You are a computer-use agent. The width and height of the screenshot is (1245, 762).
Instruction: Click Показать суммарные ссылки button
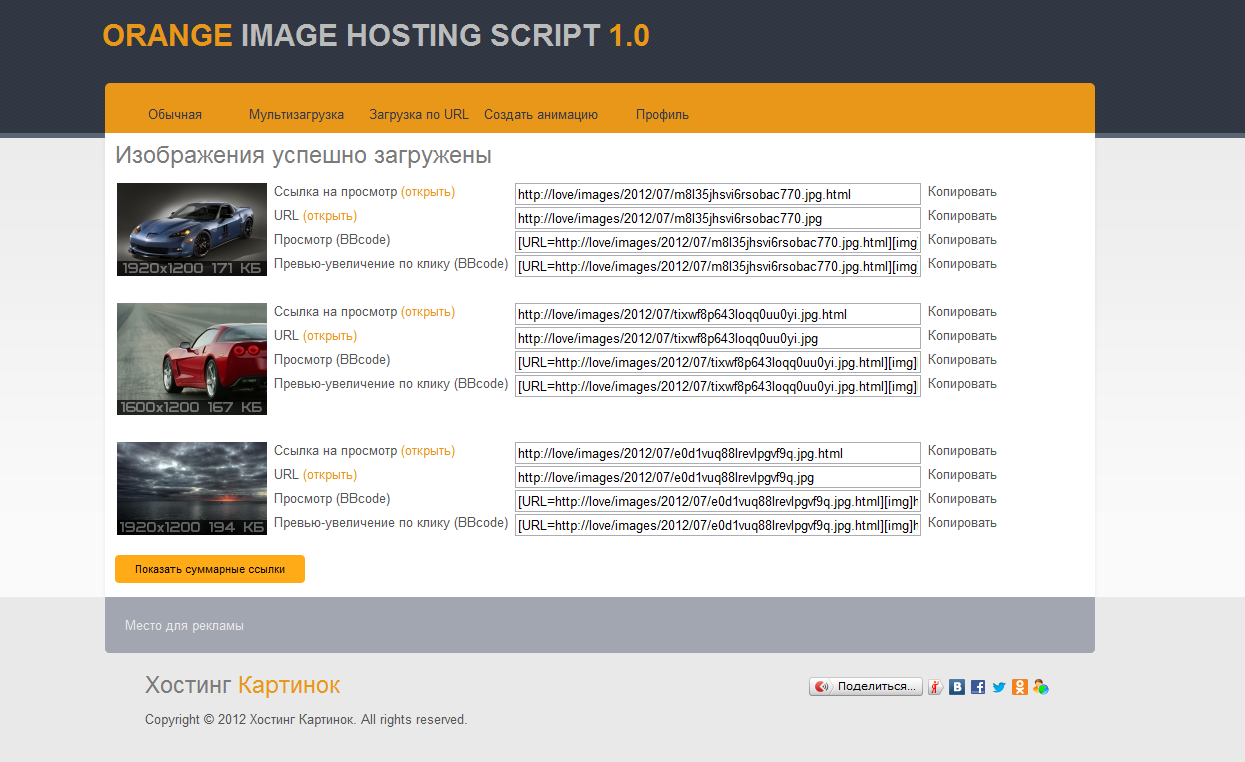tap(210, 569)
